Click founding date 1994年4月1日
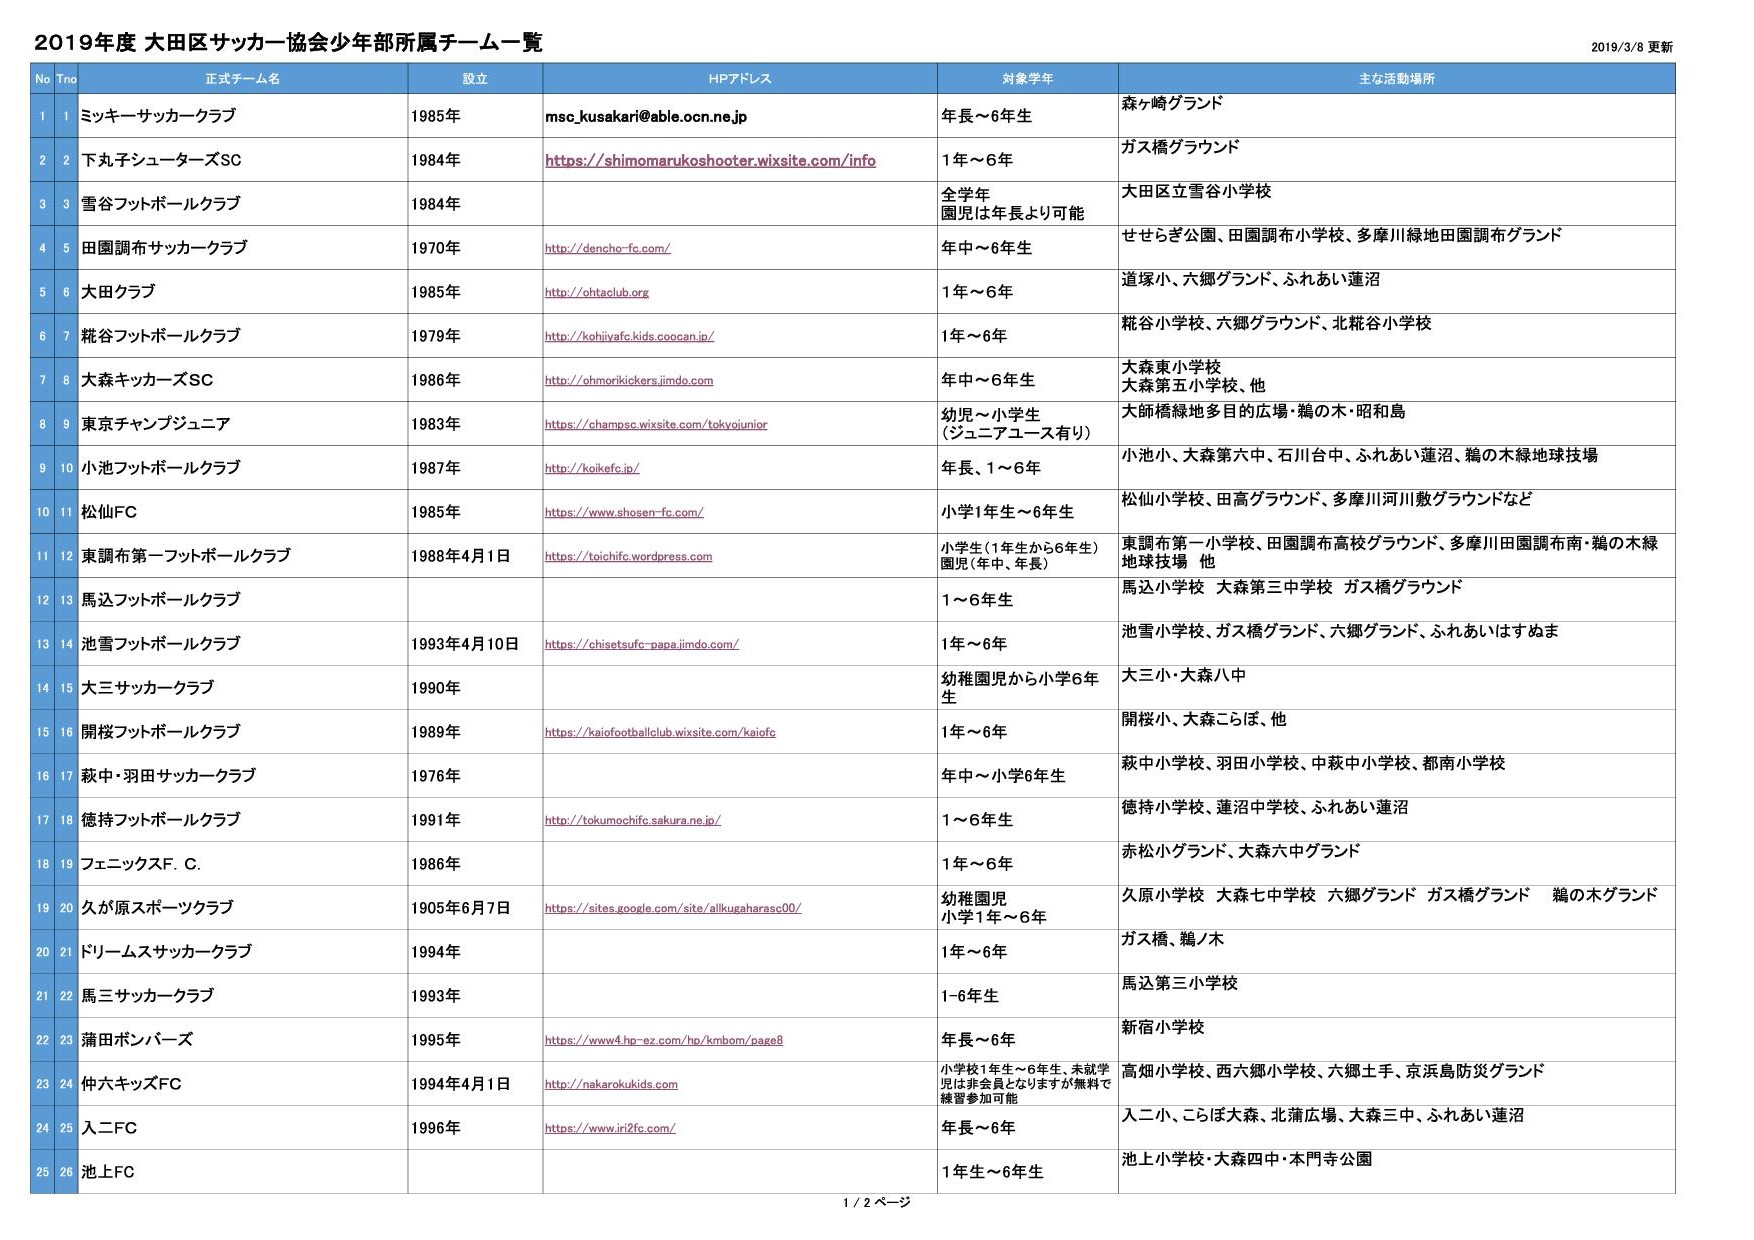1754x1240 pixels. [460, 1084]
